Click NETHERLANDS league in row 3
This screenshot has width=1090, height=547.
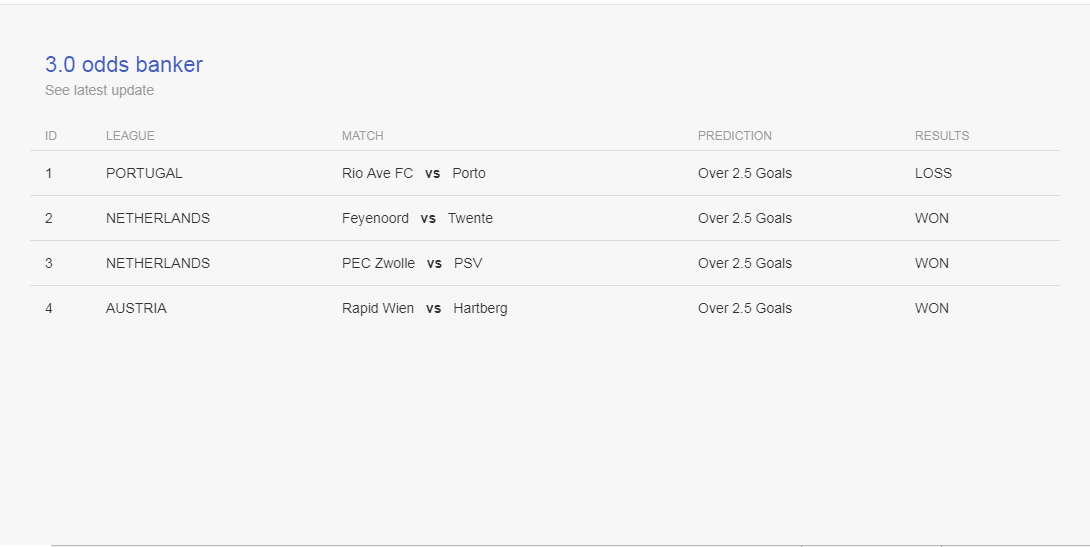click(158, 263)
